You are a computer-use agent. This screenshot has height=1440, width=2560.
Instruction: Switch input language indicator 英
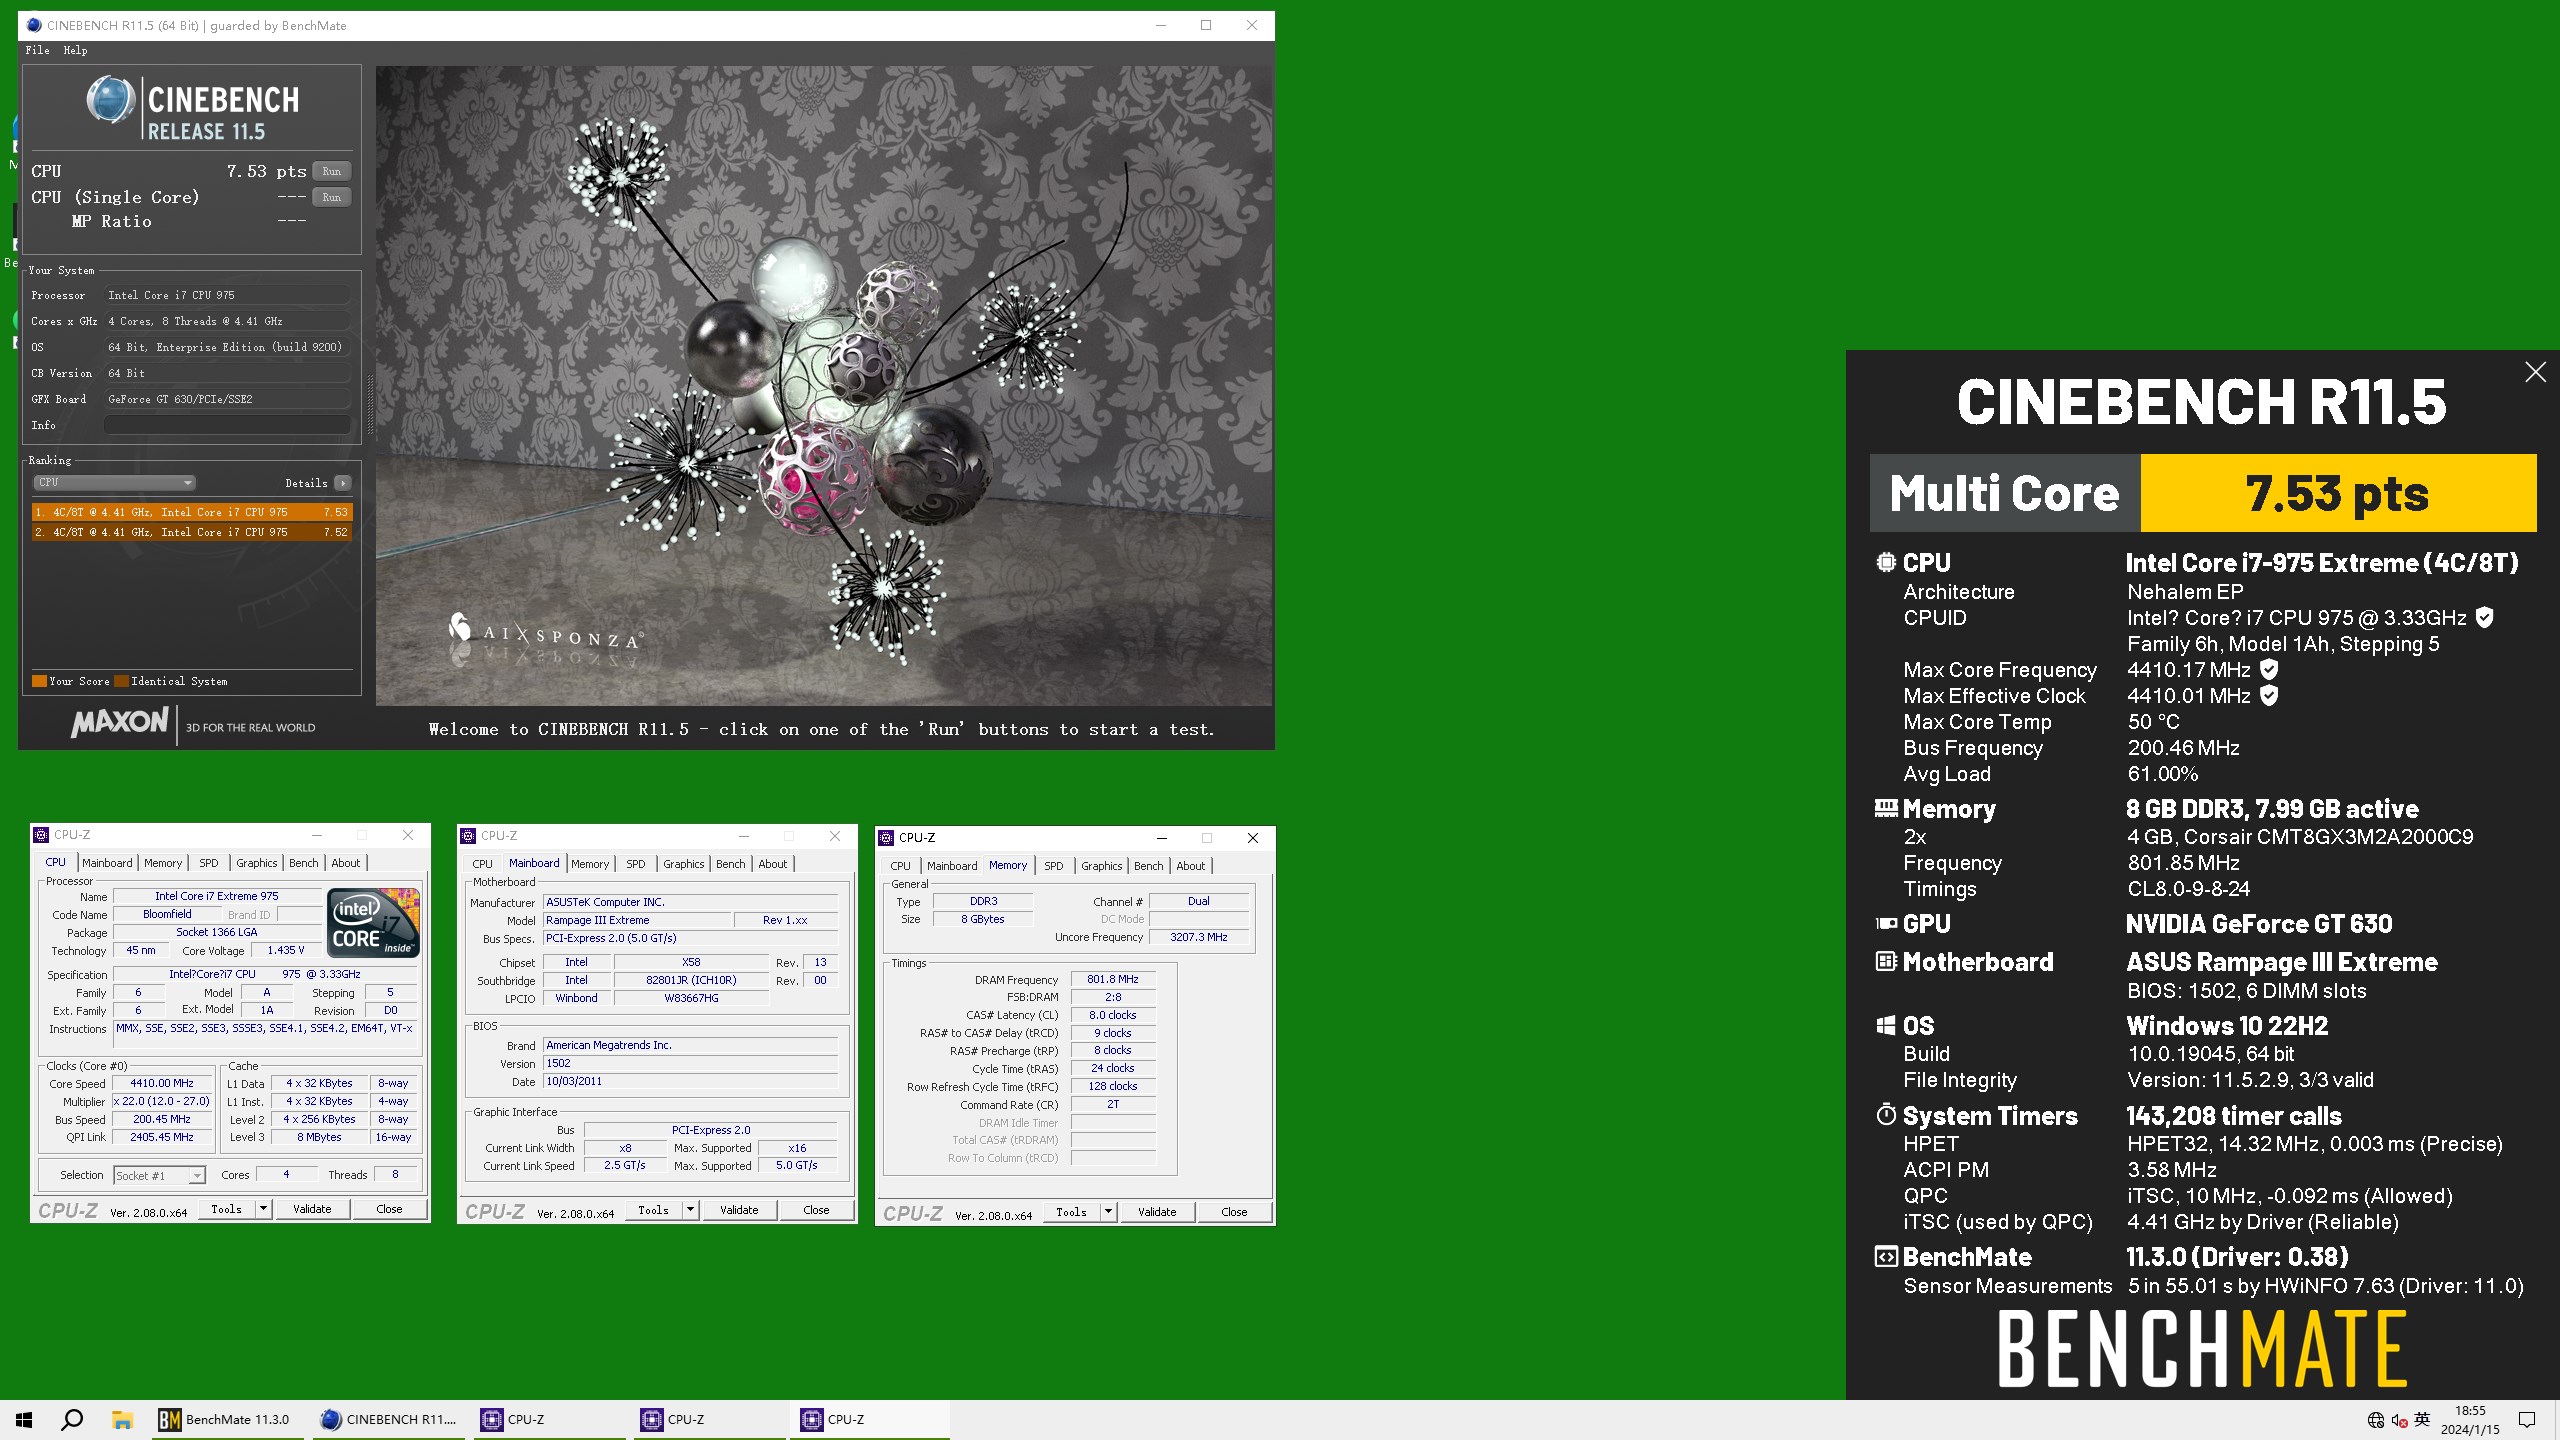pos(2422,1419)
